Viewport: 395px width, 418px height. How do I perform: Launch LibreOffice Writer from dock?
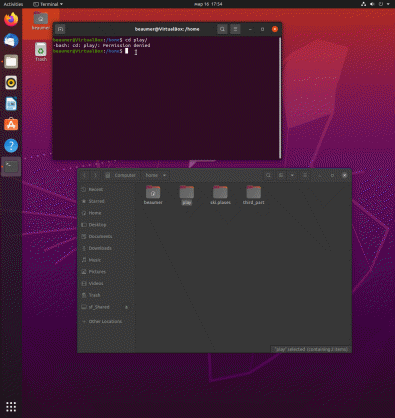point(11,104)
